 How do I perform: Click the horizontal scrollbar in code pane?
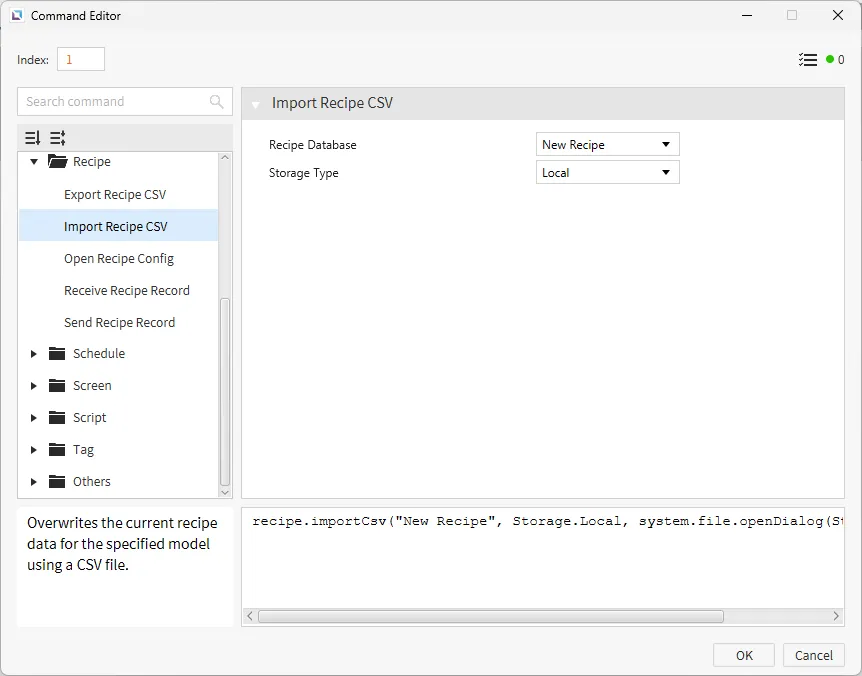click(490, 617)
